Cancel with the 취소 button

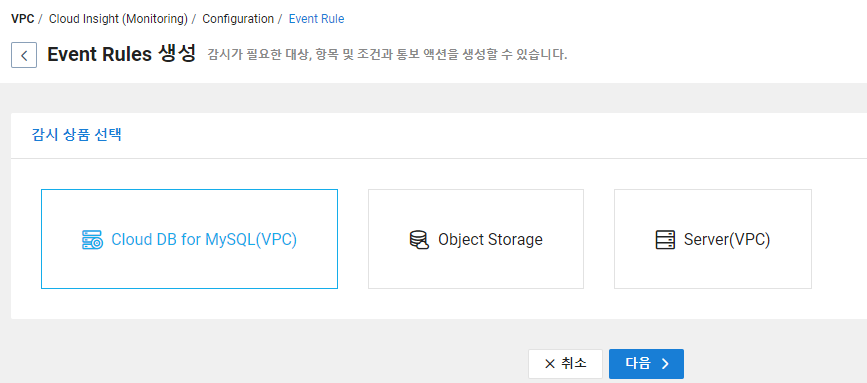565,364
